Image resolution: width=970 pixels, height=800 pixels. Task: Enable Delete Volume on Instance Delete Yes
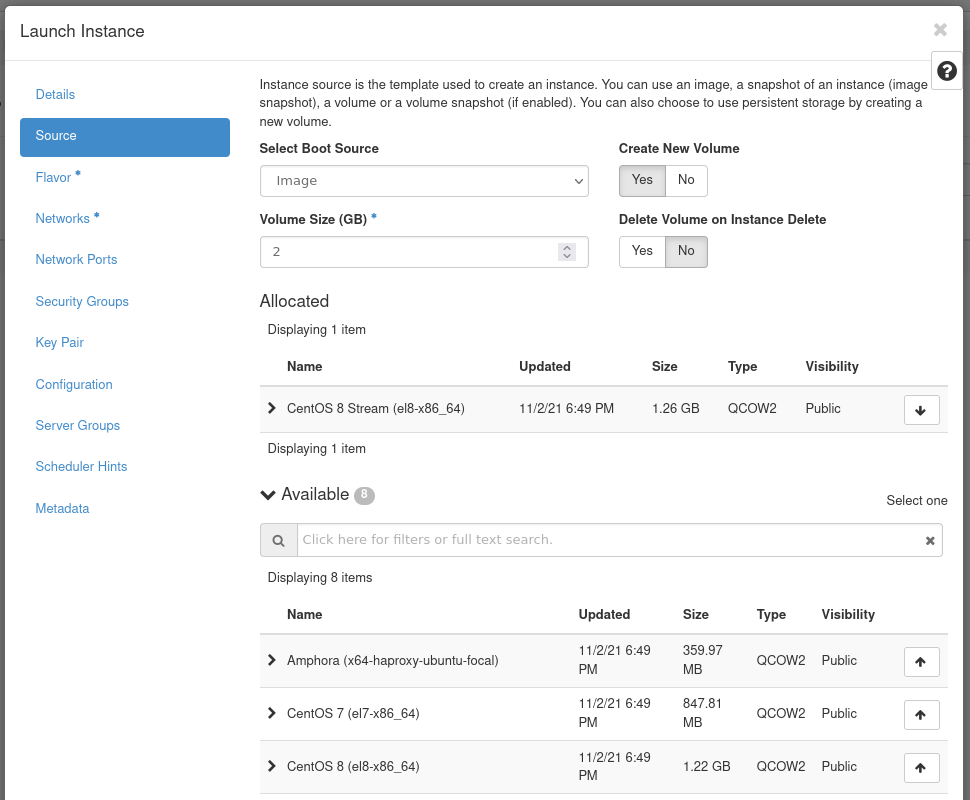pyautogui.click(x=642, y=251)
